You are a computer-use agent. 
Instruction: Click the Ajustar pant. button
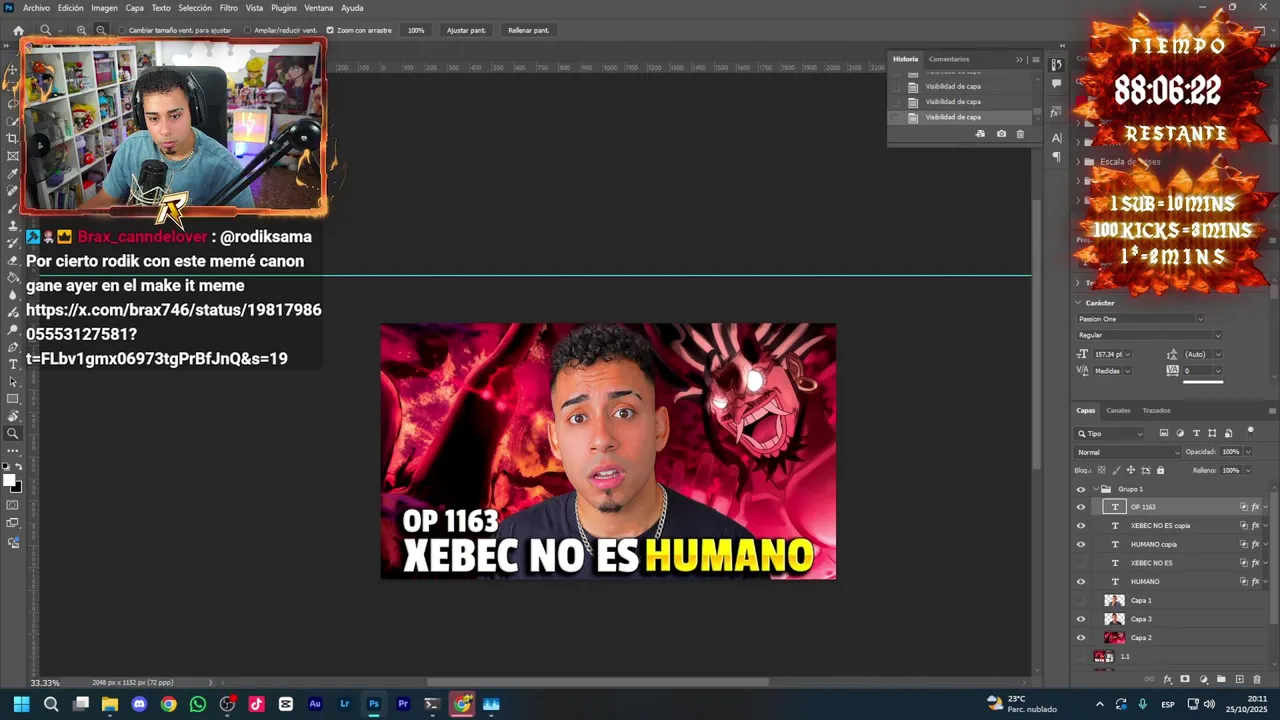point(466,30)
